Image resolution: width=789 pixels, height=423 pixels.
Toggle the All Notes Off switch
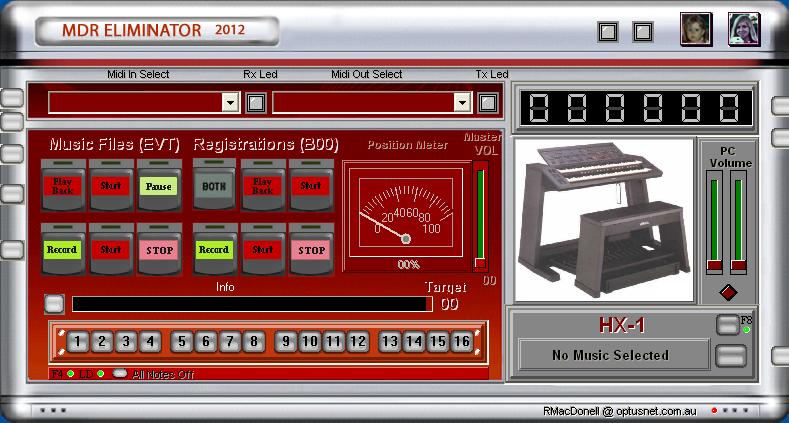point(120,374)
